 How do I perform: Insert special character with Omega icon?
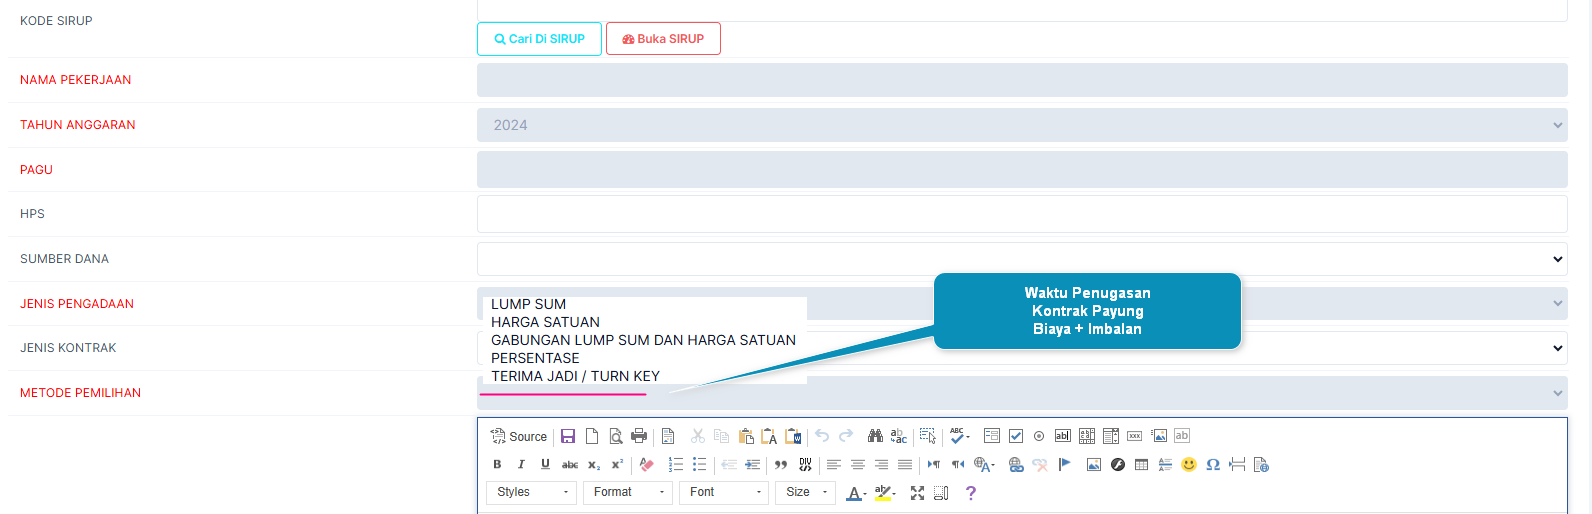point(1213,464)
